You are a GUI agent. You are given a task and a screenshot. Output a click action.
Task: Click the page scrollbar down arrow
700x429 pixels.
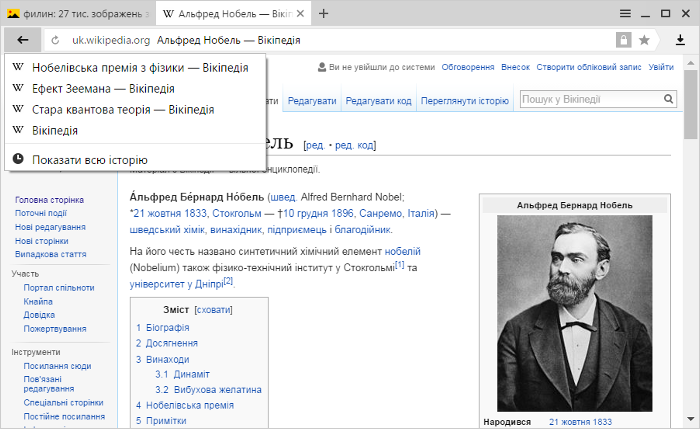(691, 419)
